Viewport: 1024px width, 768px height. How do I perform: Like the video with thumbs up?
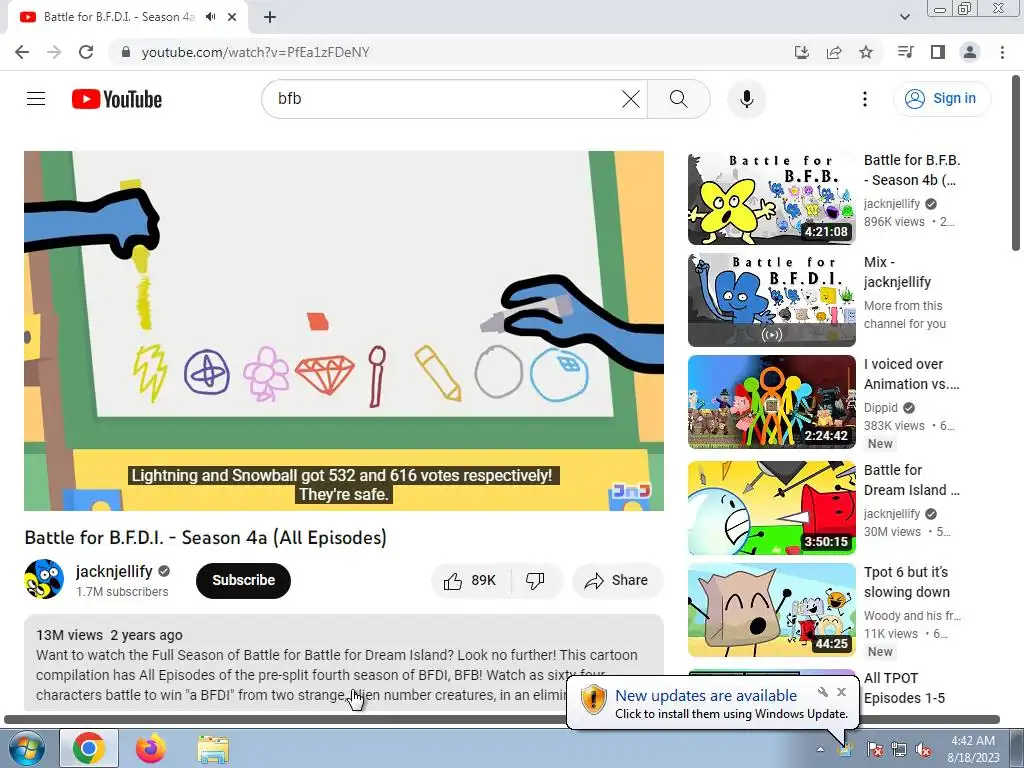coord(470,581)
